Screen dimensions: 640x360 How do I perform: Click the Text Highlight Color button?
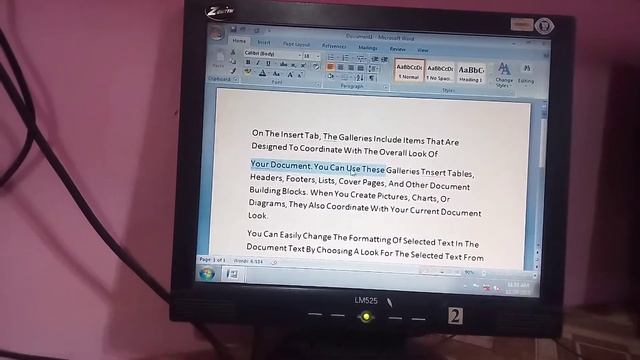[248, 71]
